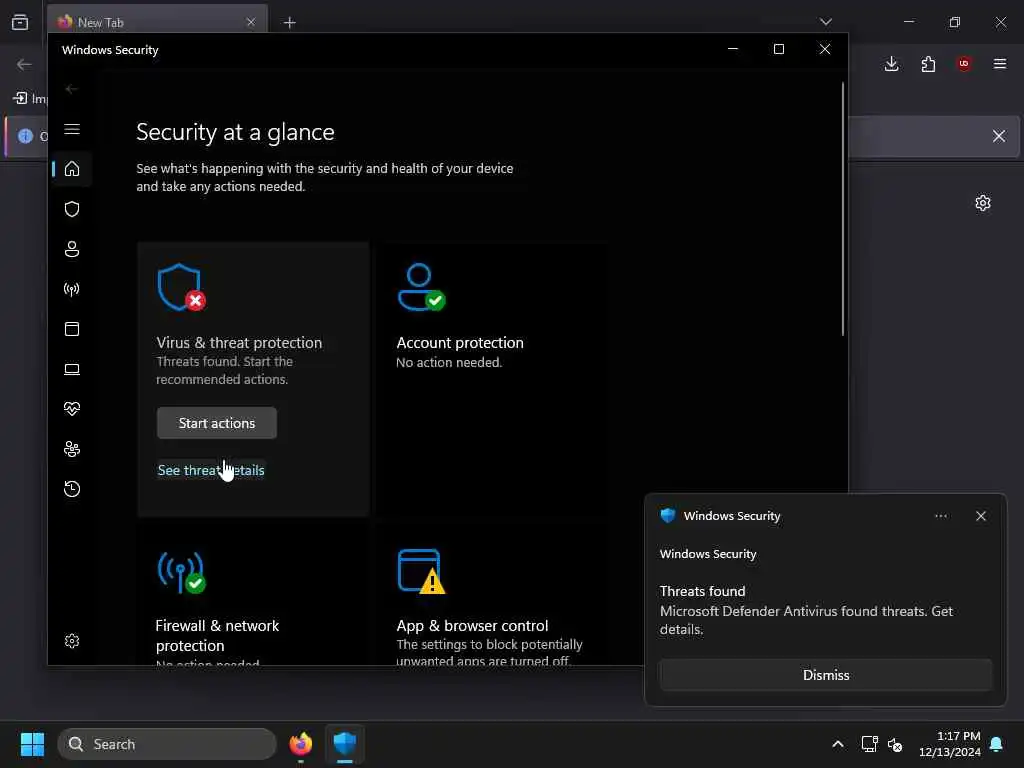Click the Firefox back navigation arrow
This screenshot has height=768, width=1024.
pos(24,64)
